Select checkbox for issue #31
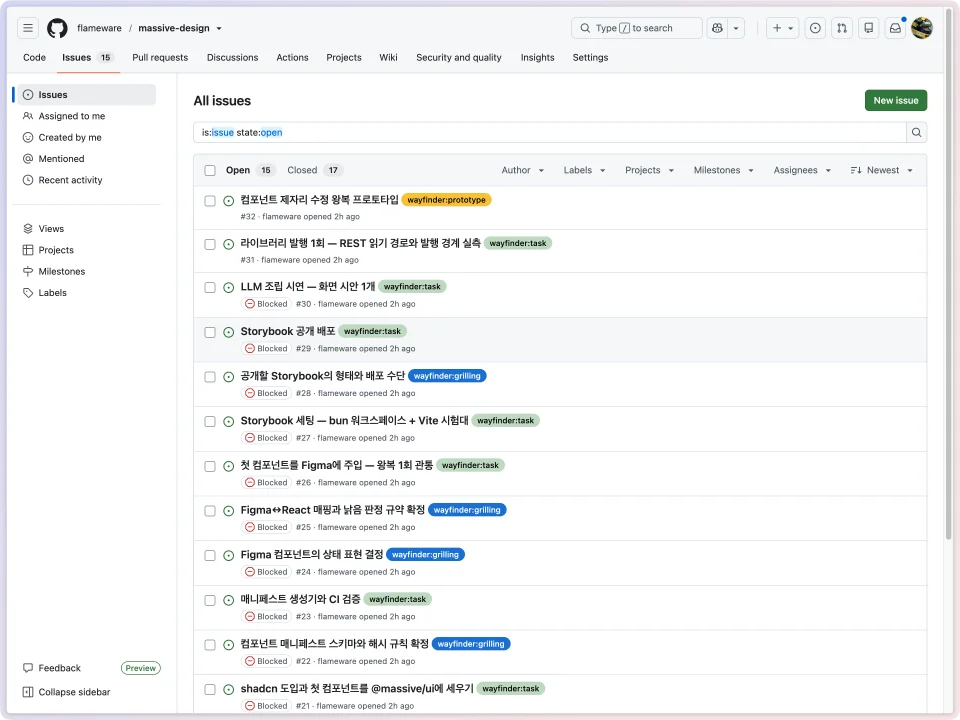This screenshot has width=960, height=720. pyautogui.click(x=210, y=244)
